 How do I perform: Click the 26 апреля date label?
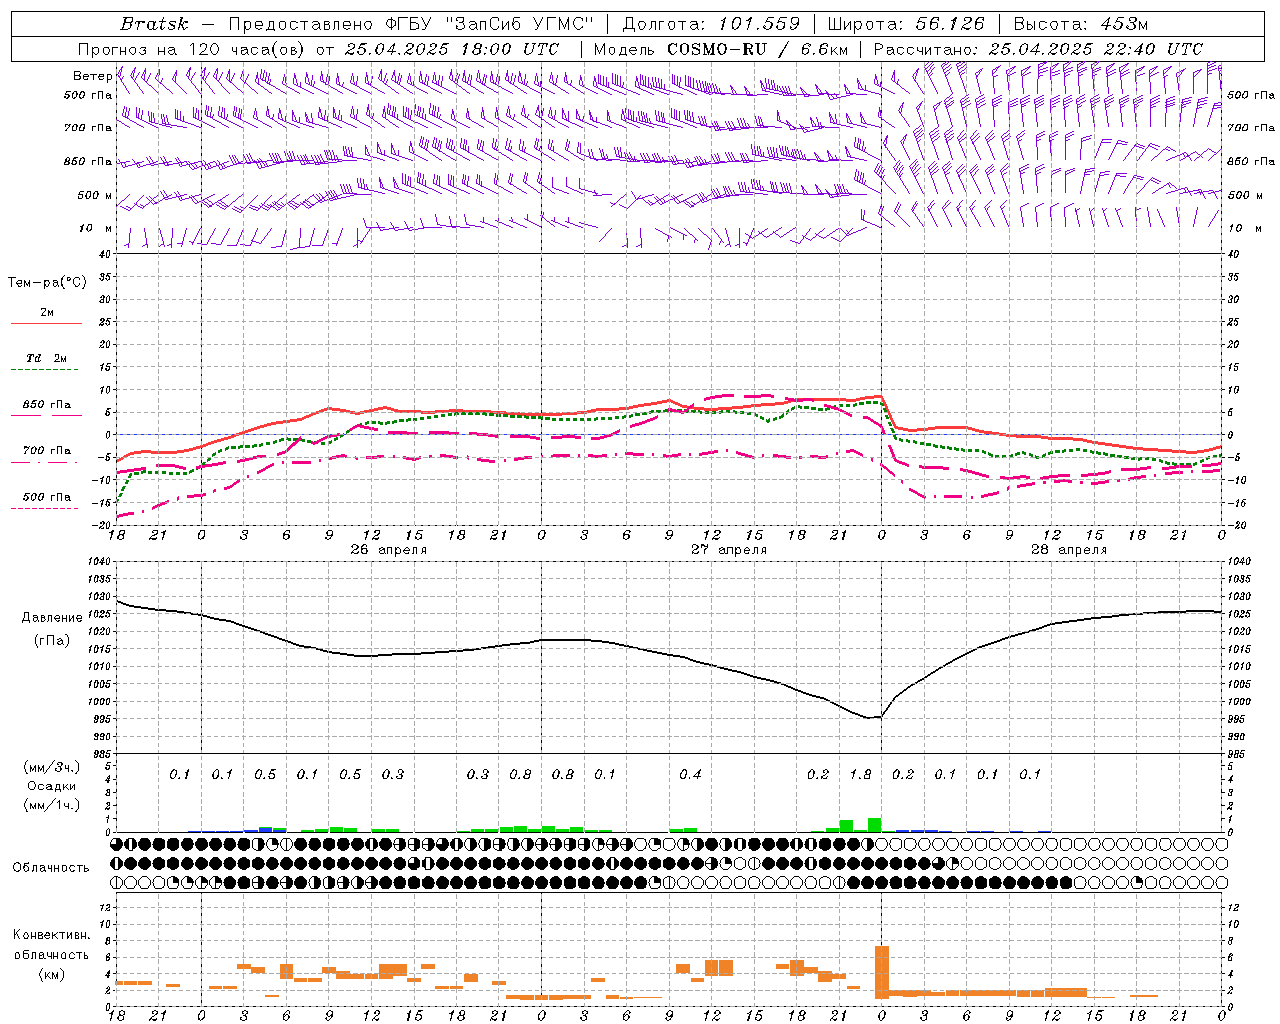click(x=389, y=550)
